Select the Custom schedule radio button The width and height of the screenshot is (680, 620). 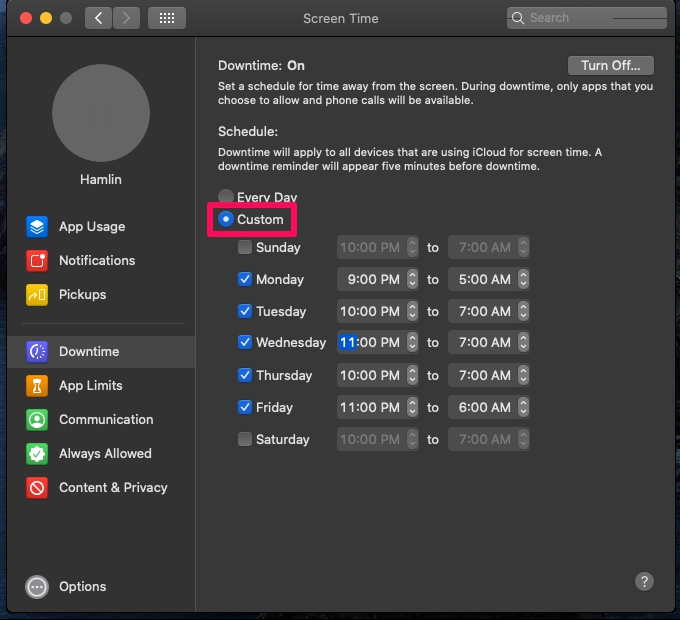click(226, 219)
